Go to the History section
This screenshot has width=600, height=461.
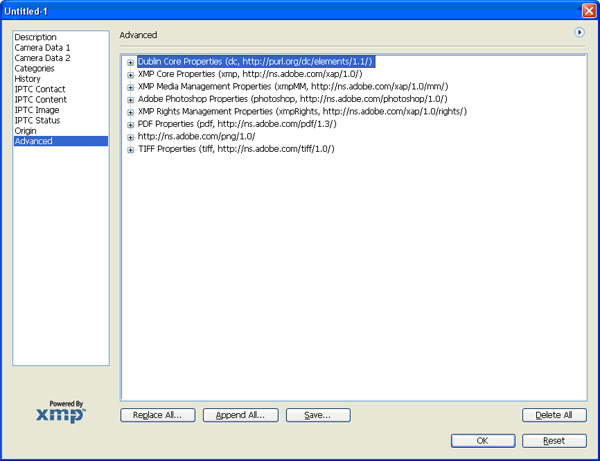[28, 79]
